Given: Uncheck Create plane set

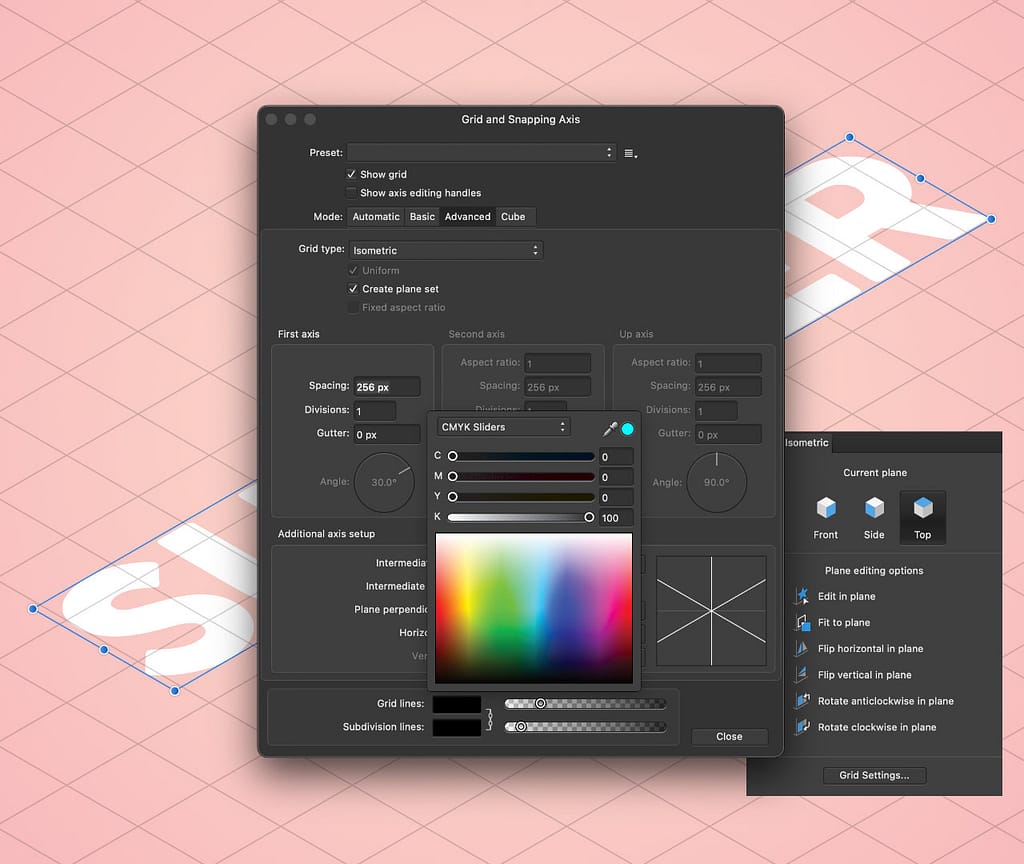Looking at the screenshot, I should (353, 289).
